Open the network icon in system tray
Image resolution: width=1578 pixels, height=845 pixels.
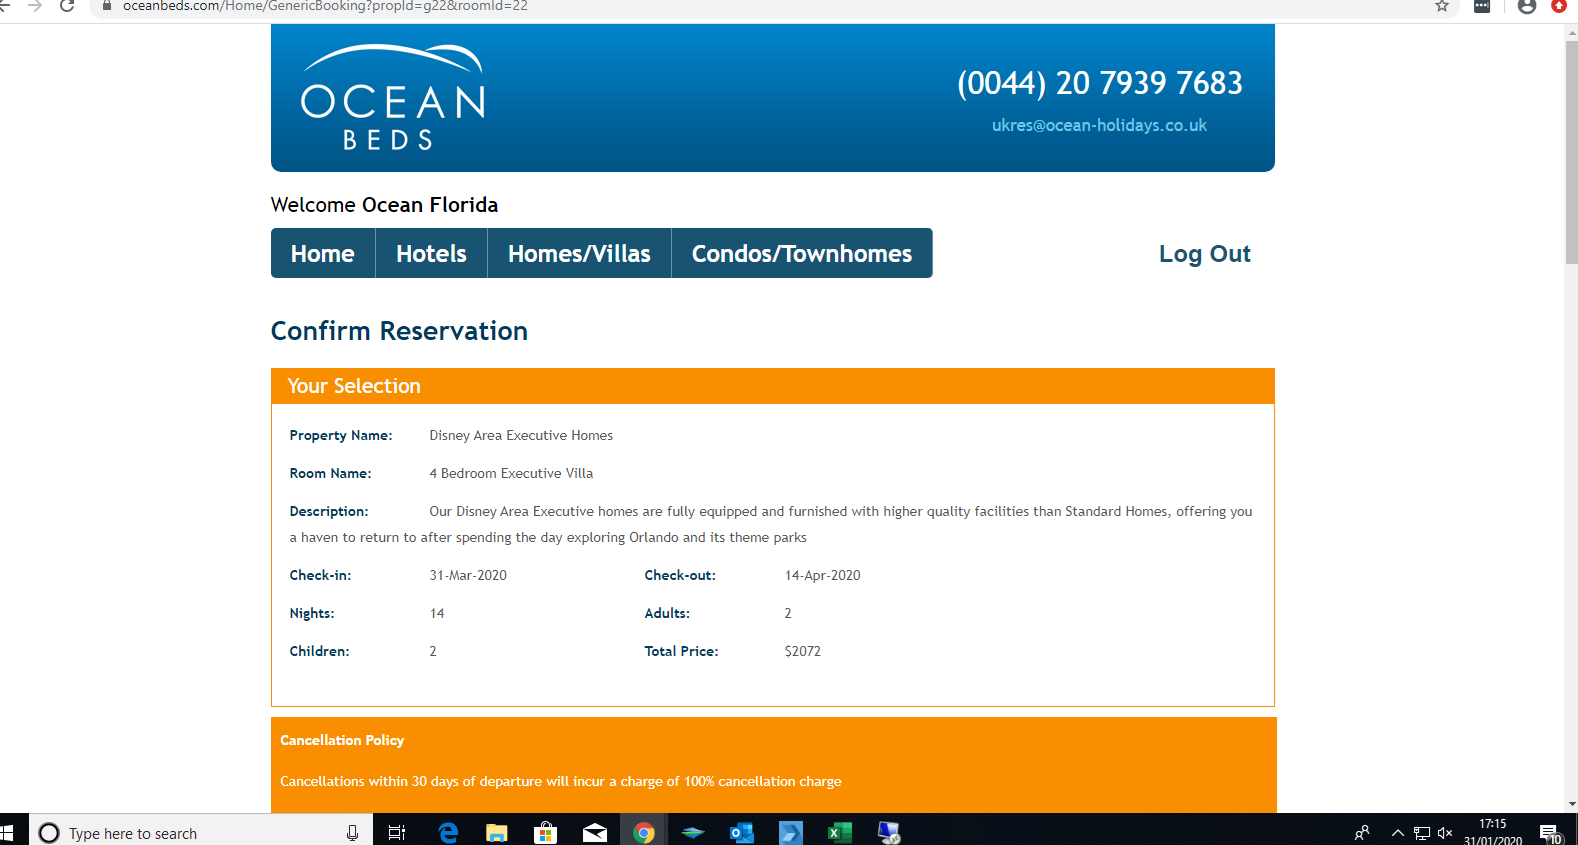point(1422,833)
